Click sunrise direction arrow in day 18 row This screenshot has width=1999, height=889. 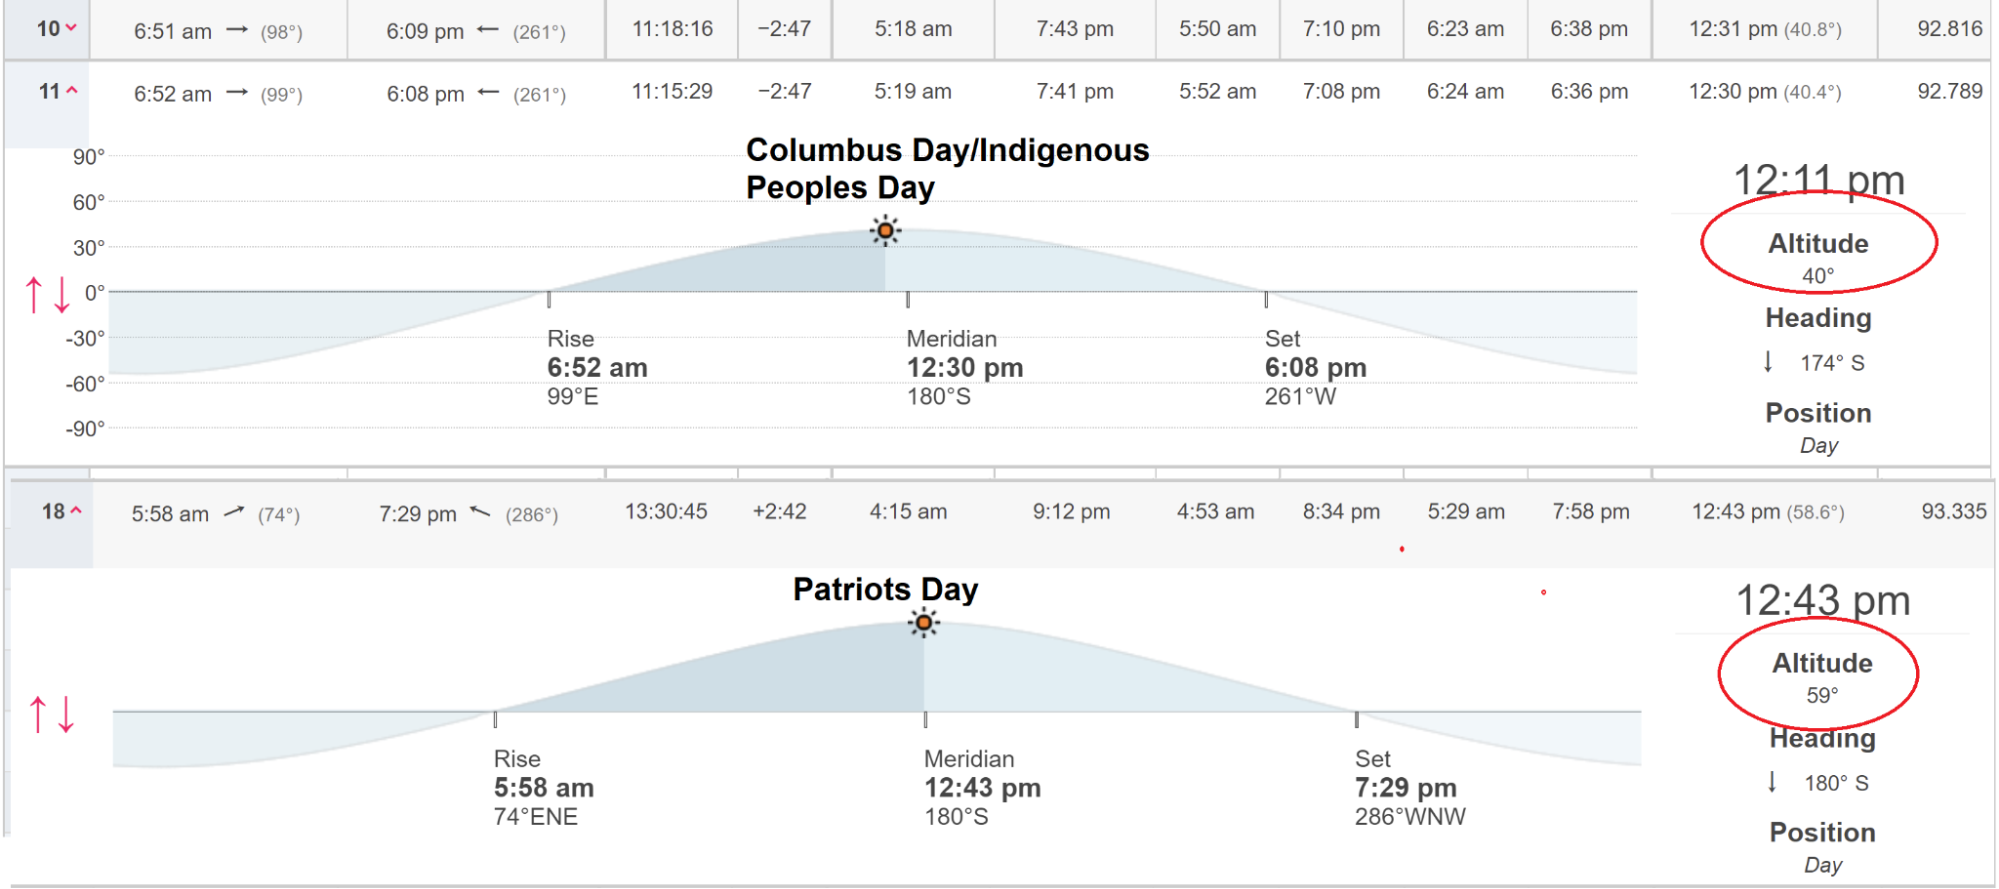pyautogui.click(x=234, y=512)
